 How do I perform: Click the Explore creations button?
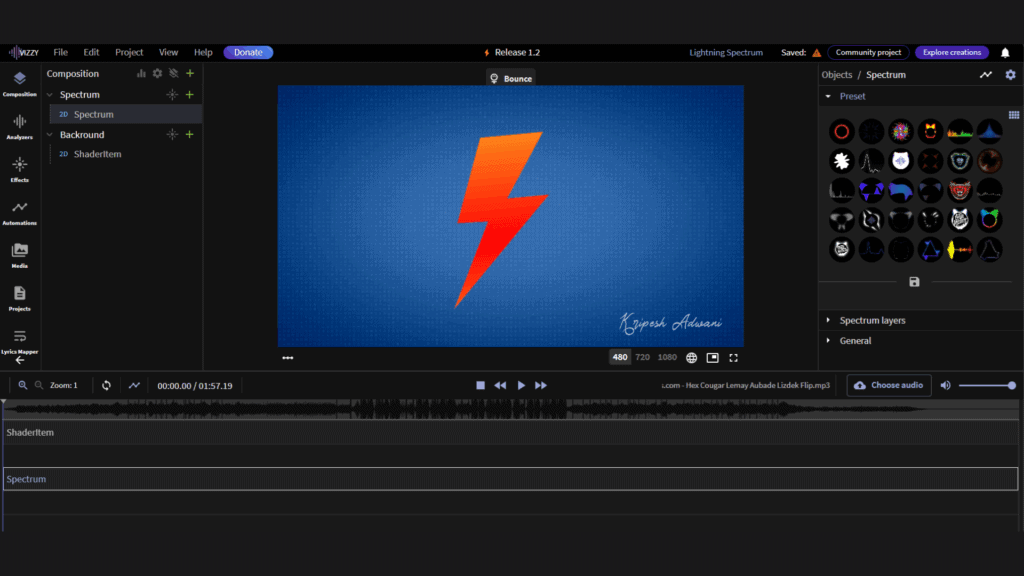(x=950, y=52)
